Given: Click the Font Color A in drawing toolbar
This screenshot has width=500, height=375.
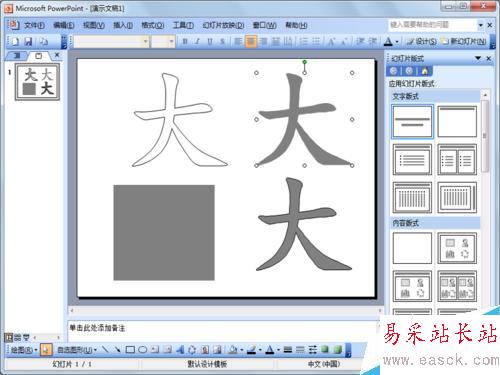Looking at the screenshot, I should click(x=270, y=350).
